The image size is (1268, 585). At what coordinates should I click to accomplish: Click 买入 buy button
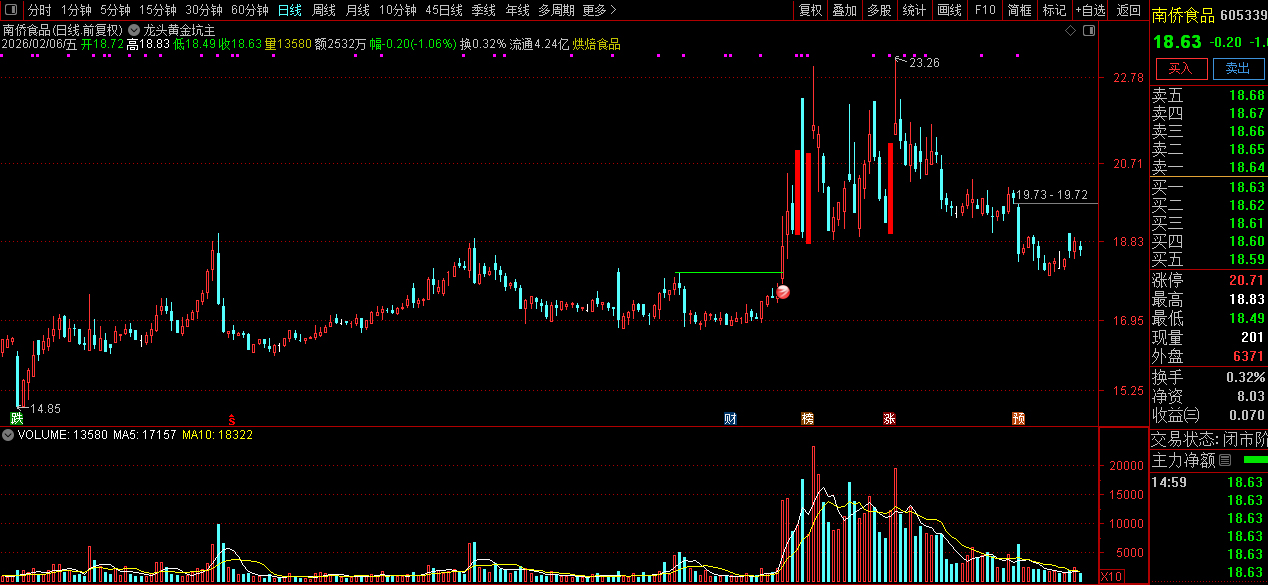(1181, 68)
